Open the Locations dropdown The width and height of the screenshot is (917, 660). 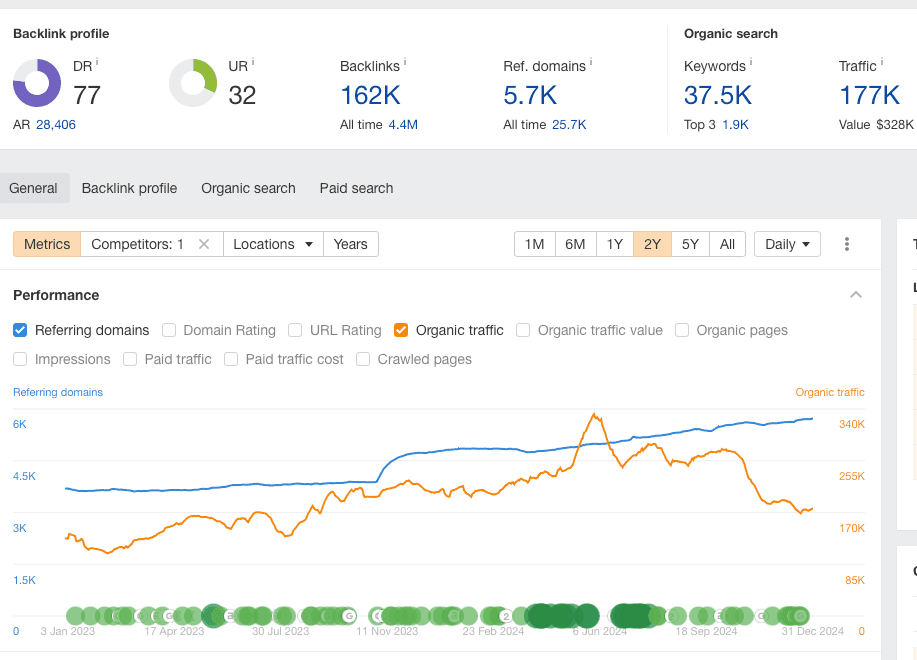(272, 244)
